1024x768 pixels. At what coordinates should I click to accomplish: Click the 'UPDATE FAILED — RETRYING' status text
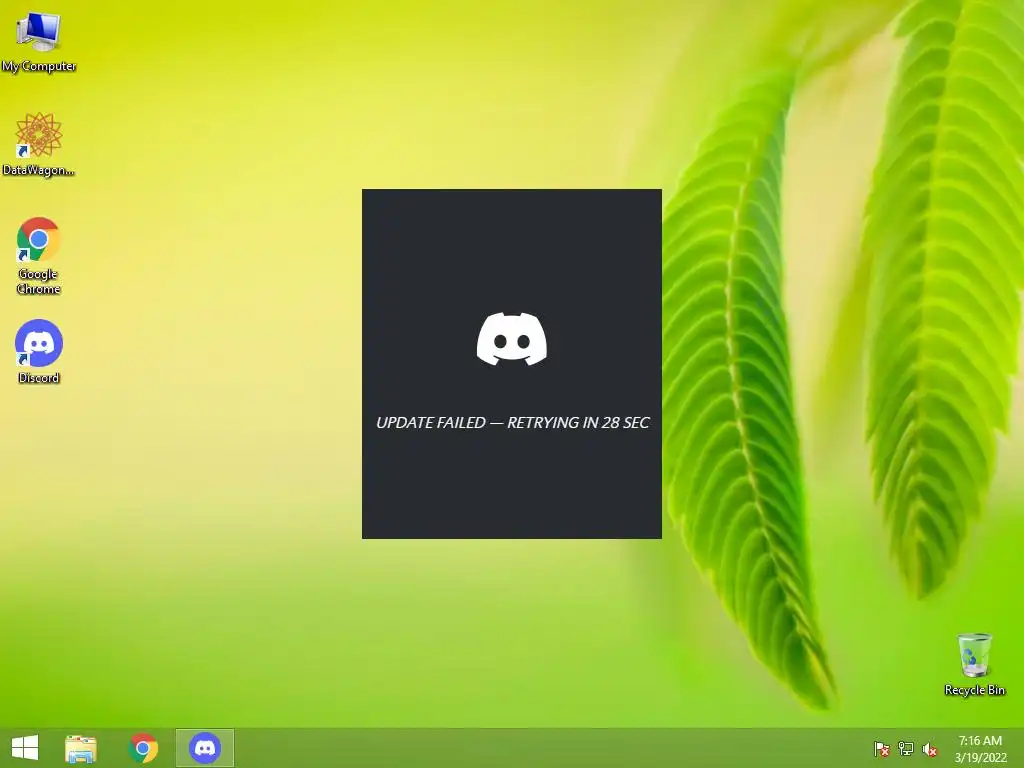pos(513,423)
